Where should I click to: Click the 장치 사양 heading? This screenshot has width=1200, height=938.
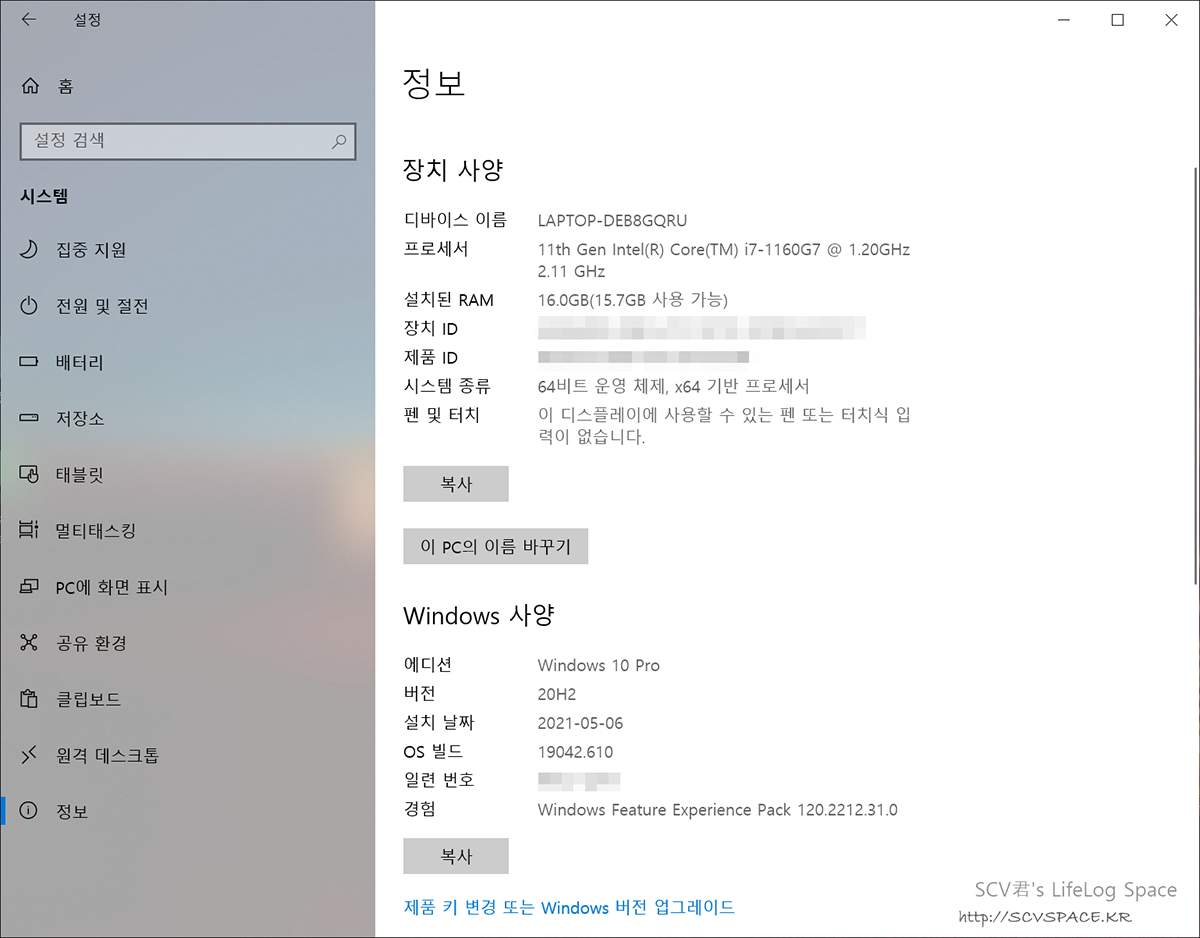(x=453, y=170)
